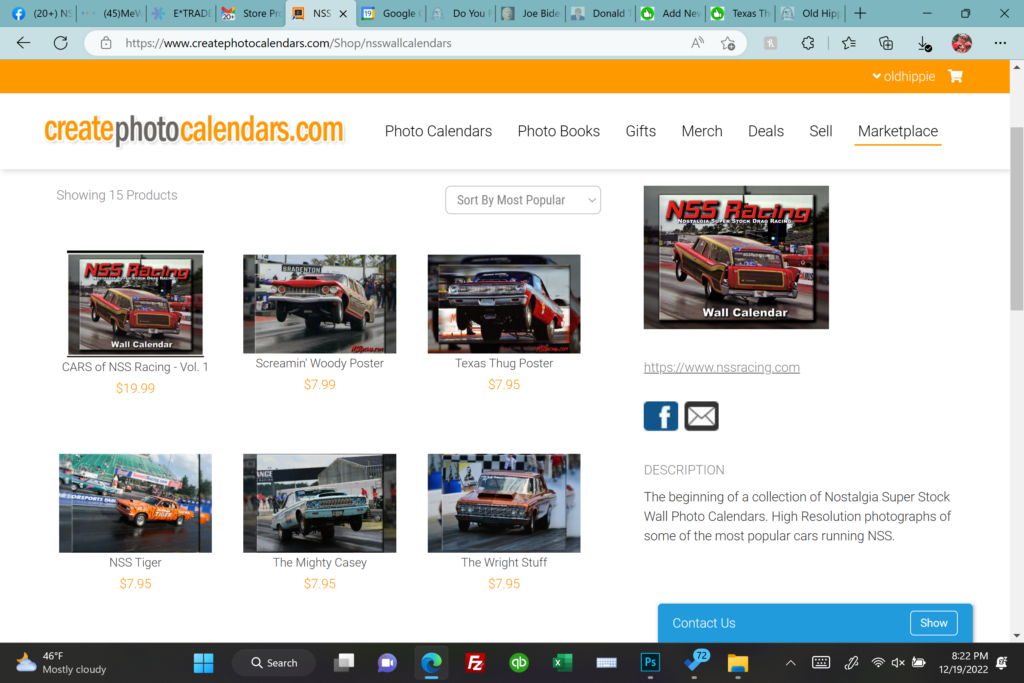
Task: Mute system volume via the speaker icon
Action: point(897,662)
